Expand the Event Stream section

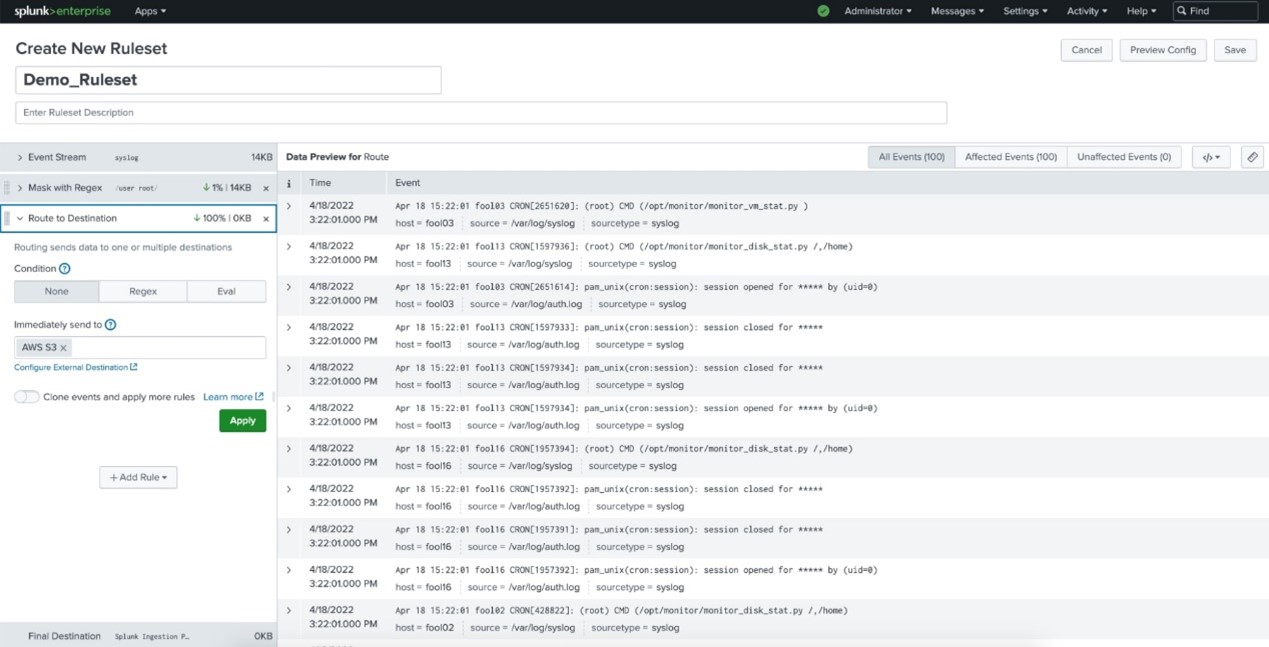pos(20,158)
